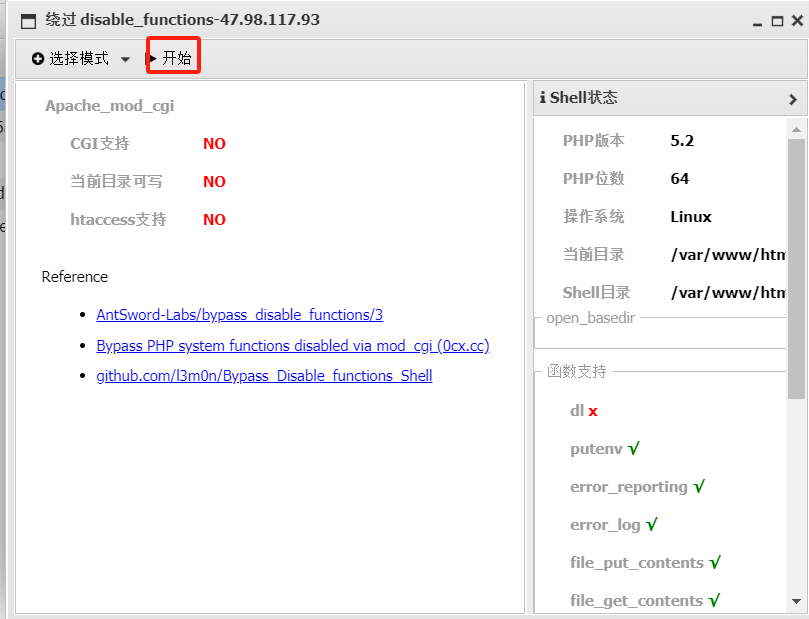Open the github.com/l3m0n Bypass_Disable_functions_Shell link

(264, 376)
